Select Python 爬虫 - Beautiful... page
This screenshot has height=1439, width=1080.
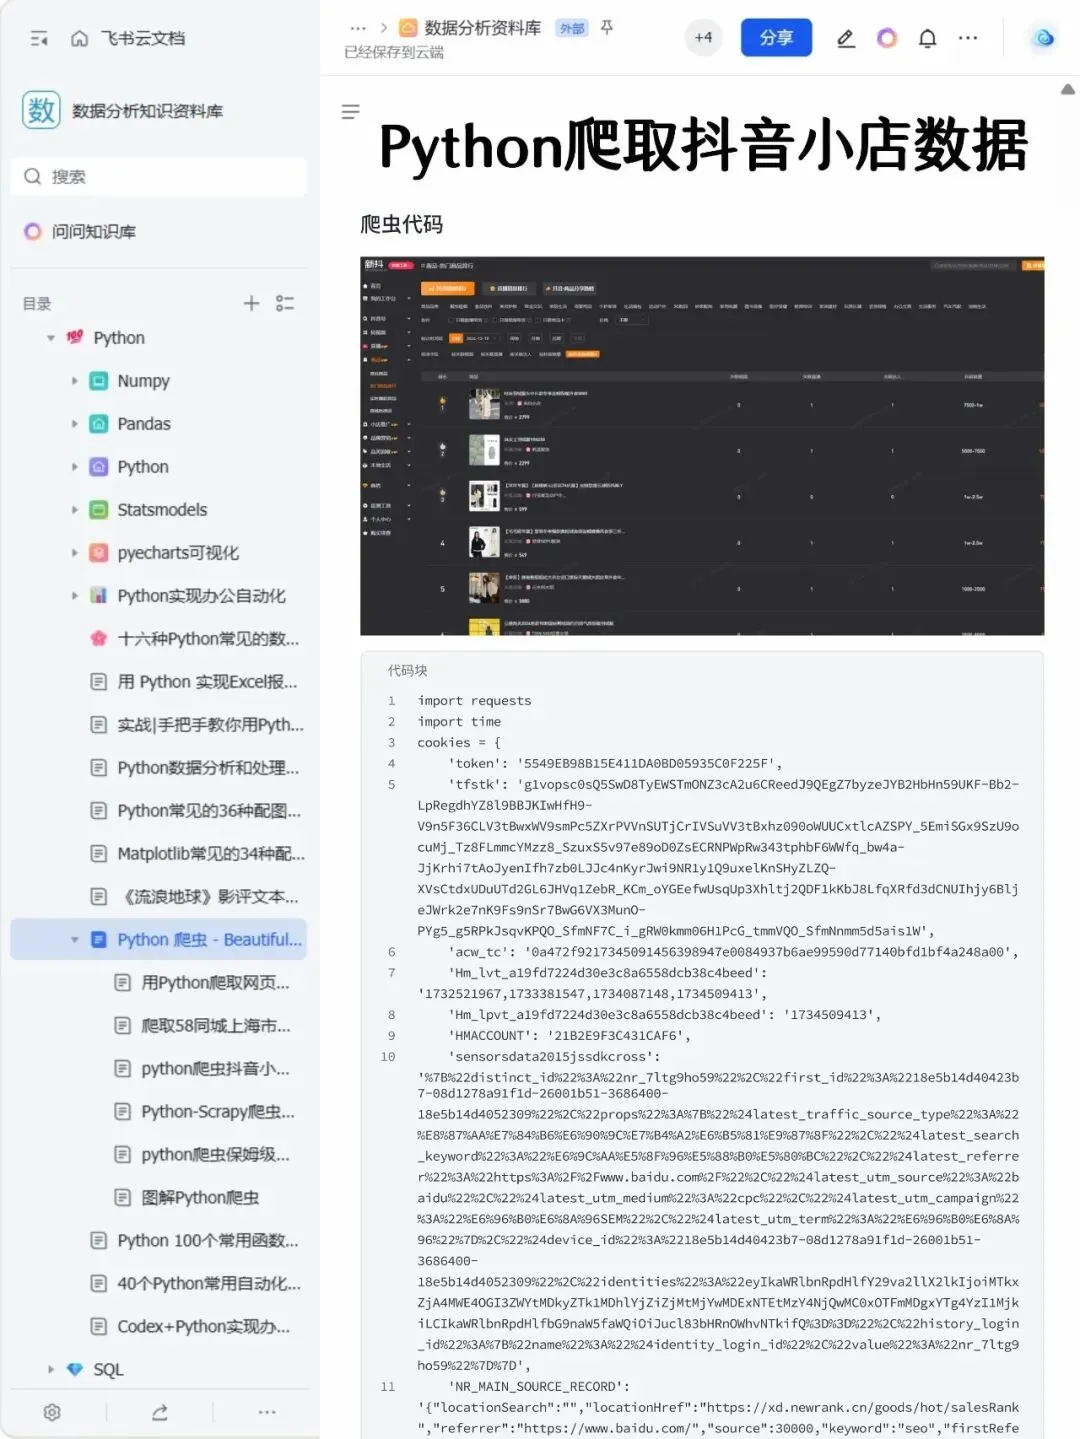coord(158,940)
